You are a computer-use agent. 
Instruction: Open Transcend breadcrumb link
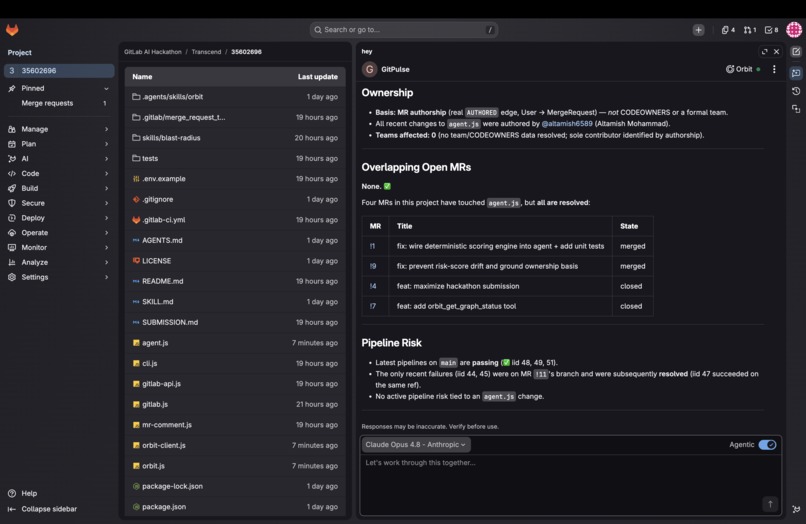click(206, 52)
